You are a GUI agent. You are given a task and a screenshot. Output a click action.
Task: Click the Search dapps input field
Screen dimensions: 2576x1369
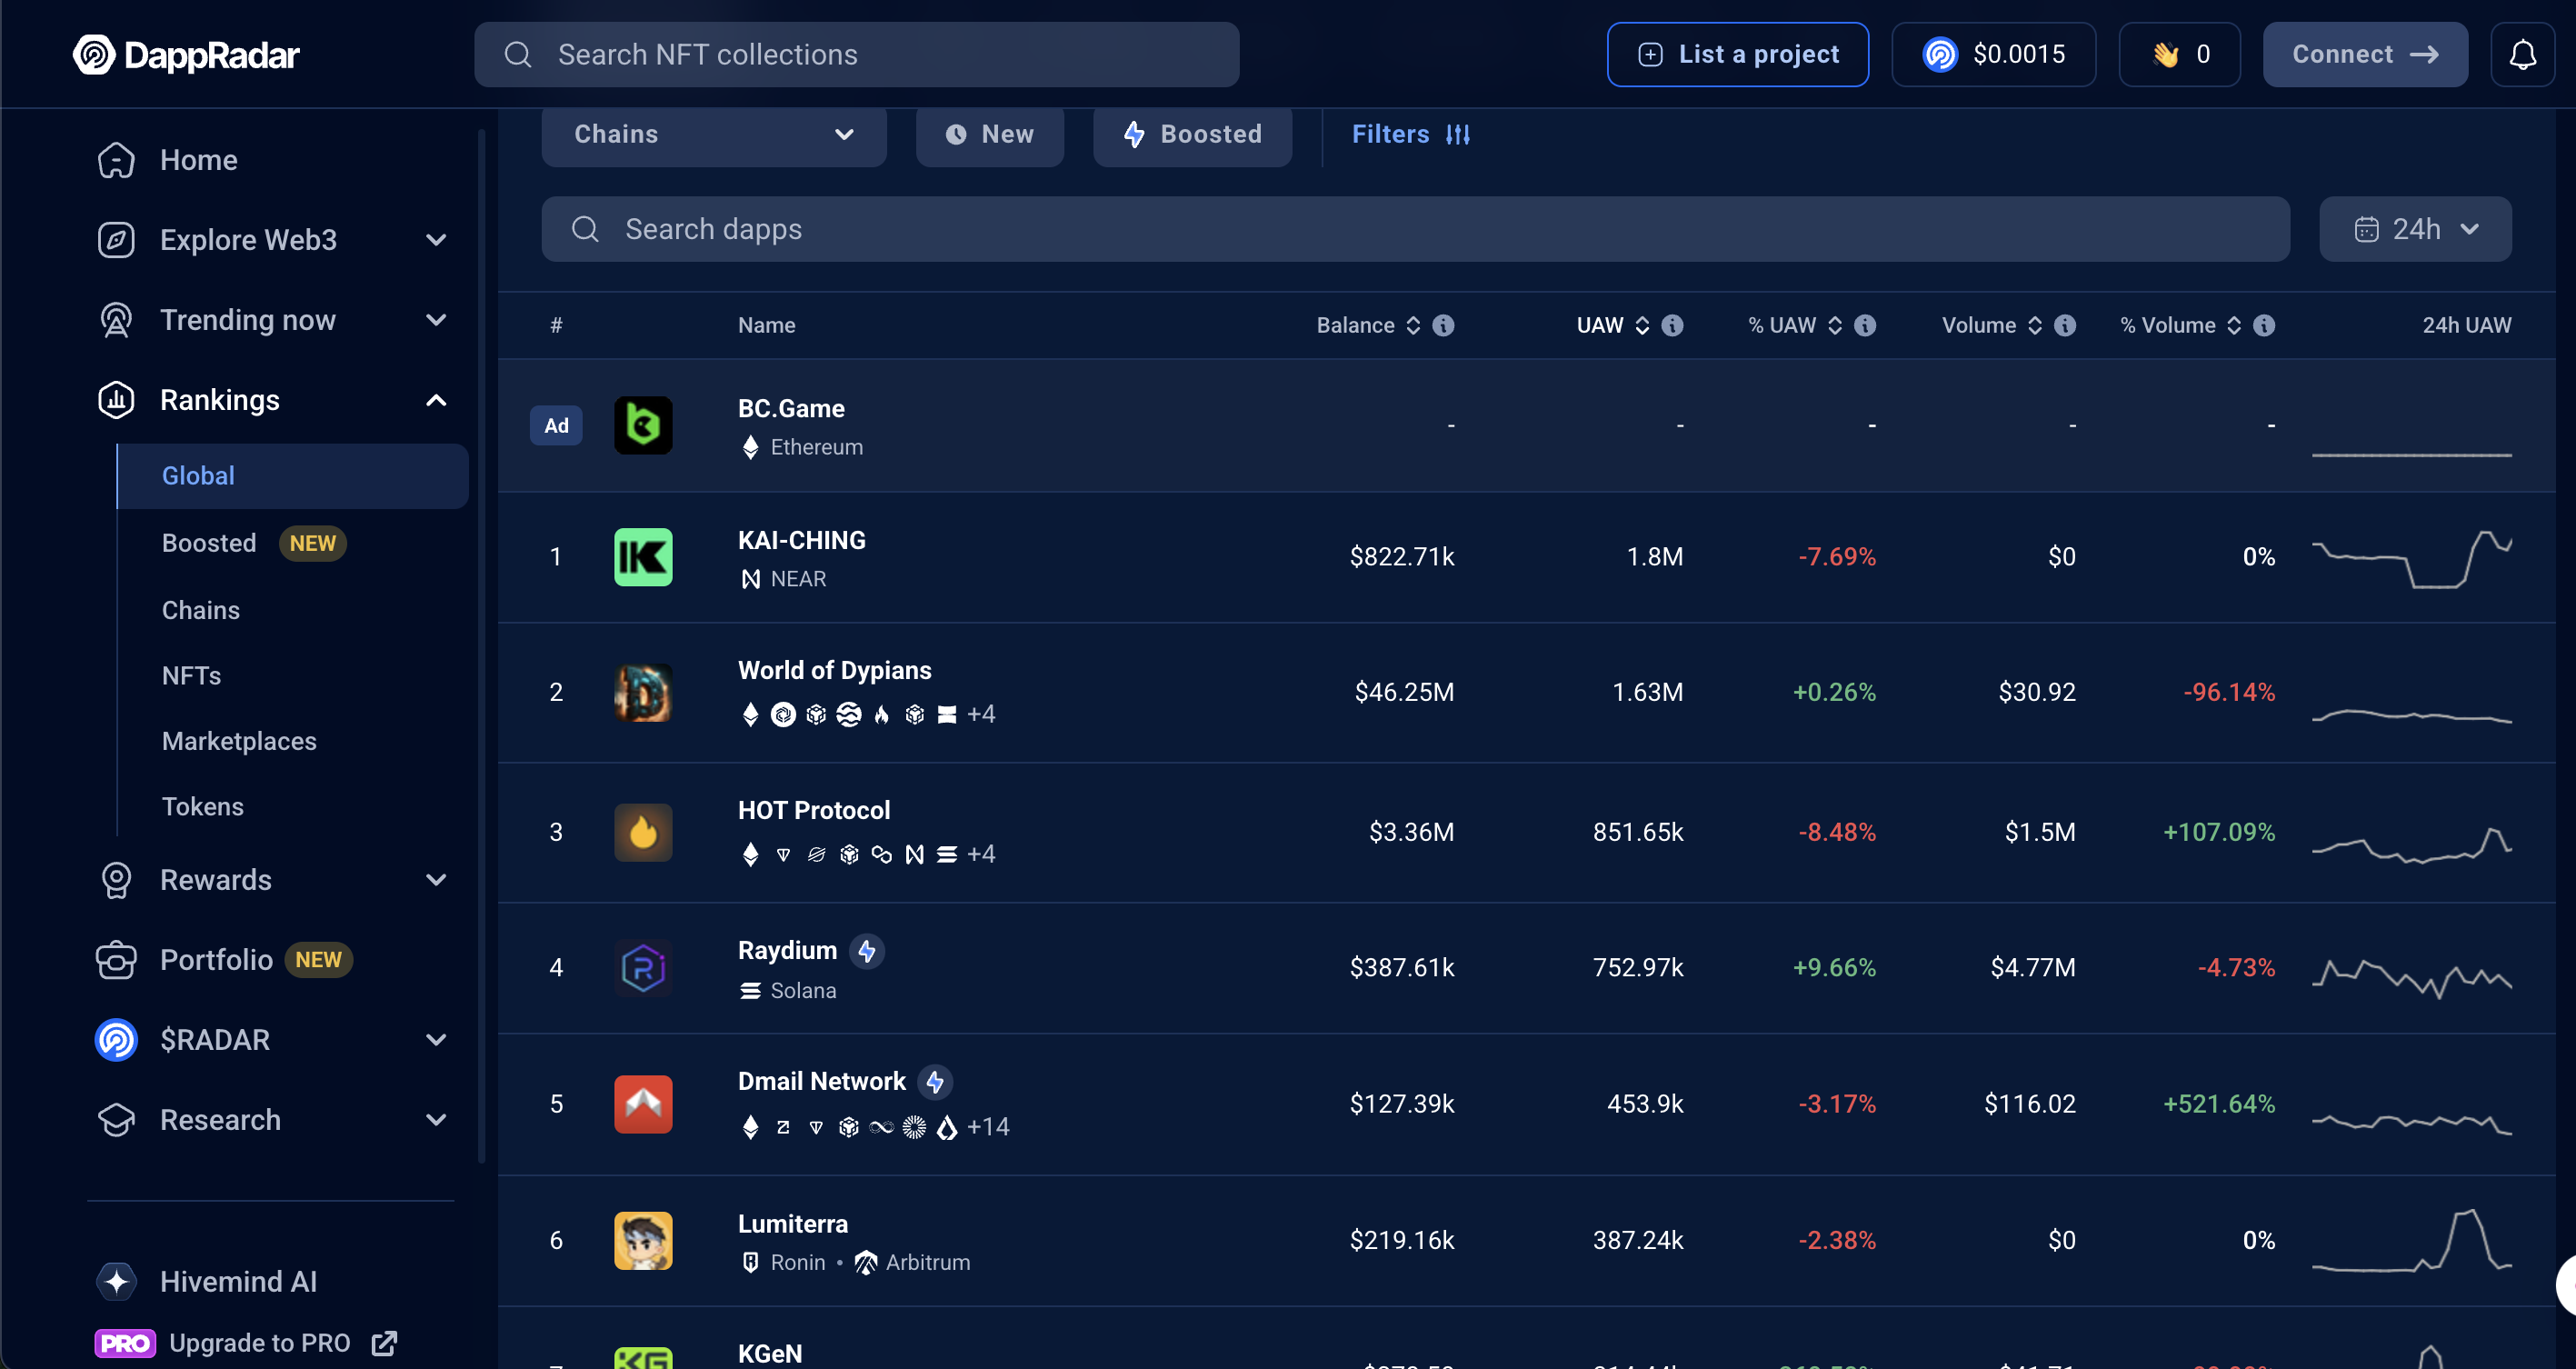1414,229
